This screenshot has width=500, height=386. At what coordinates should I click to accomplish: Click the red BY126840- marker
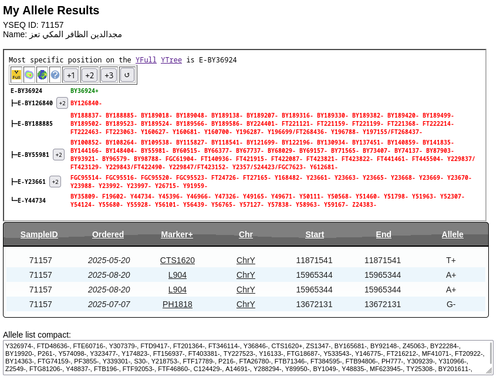point(86,103)
